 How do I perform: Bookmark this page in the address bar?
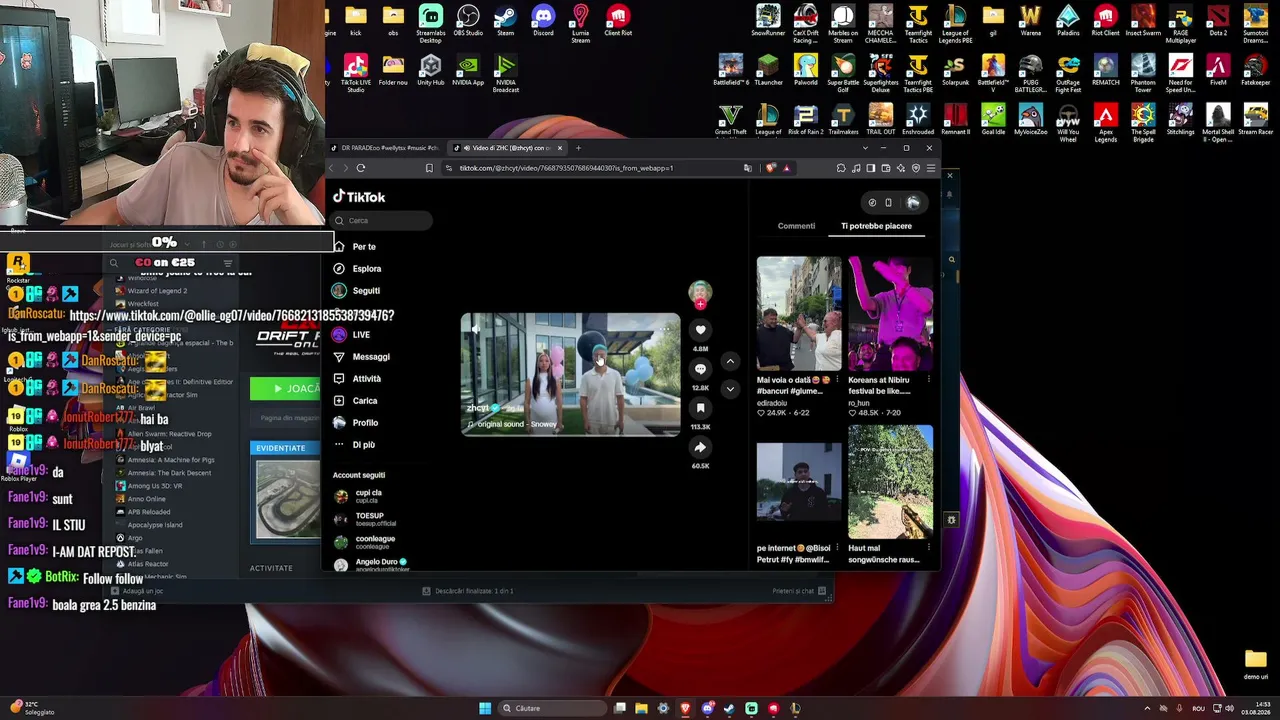click(429, 168)
